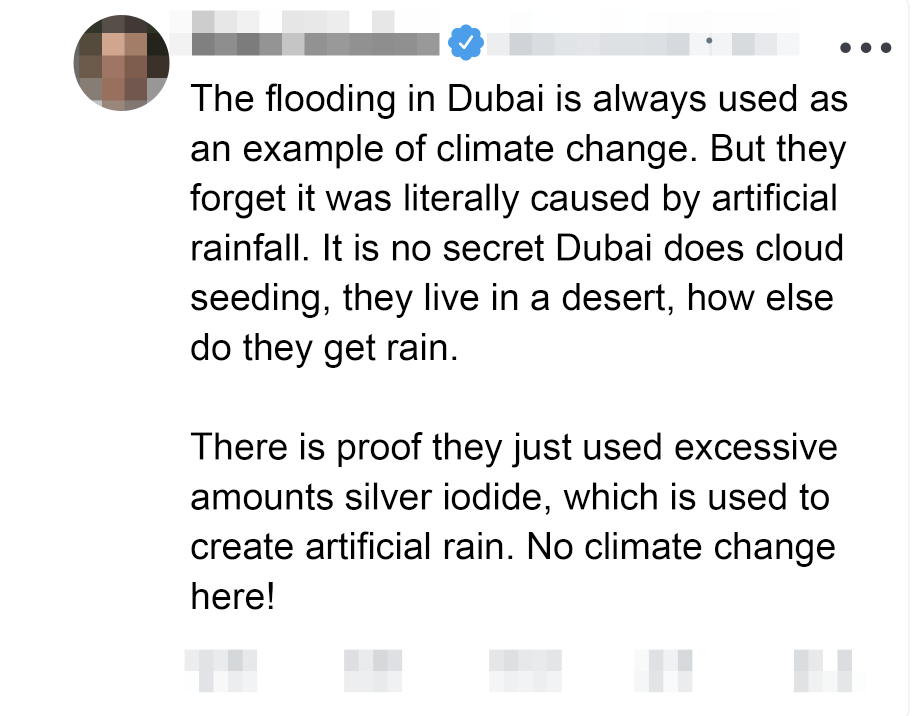Click the blurred username handle after the badge

pos(588,43)
